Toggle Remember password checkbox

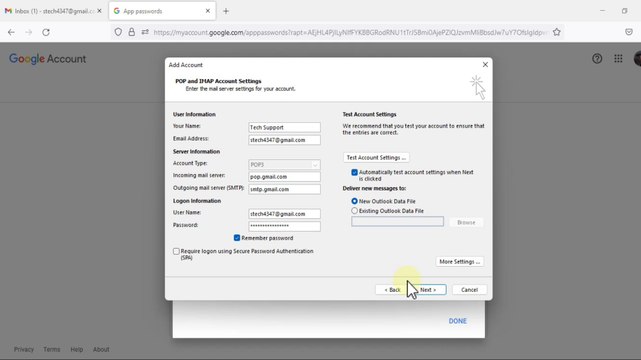(237, 238)
